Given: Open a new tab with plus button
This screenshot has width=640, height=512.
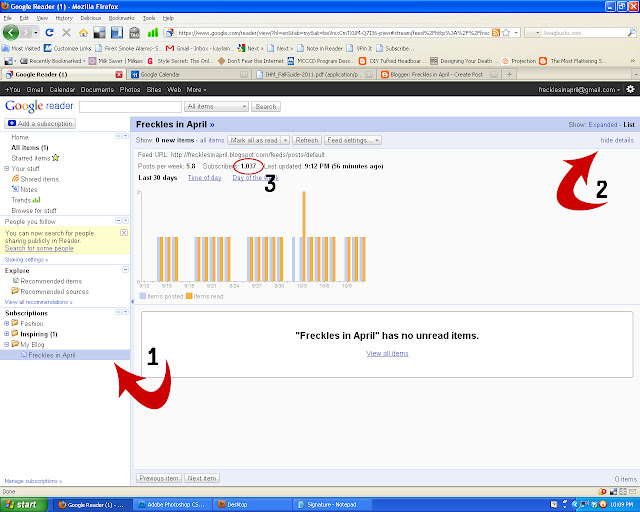Looking at the screenshot, I should (x=509, y=74).
